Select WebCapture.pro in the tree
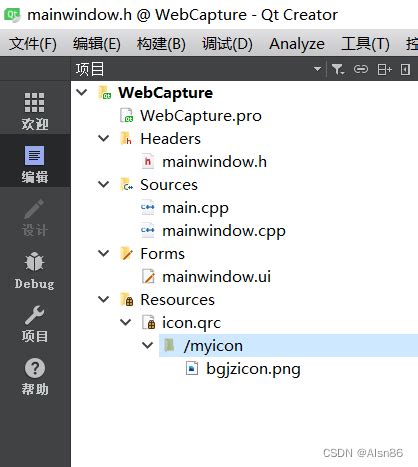Screen dimensions: 418x467 tap(201, 116)
